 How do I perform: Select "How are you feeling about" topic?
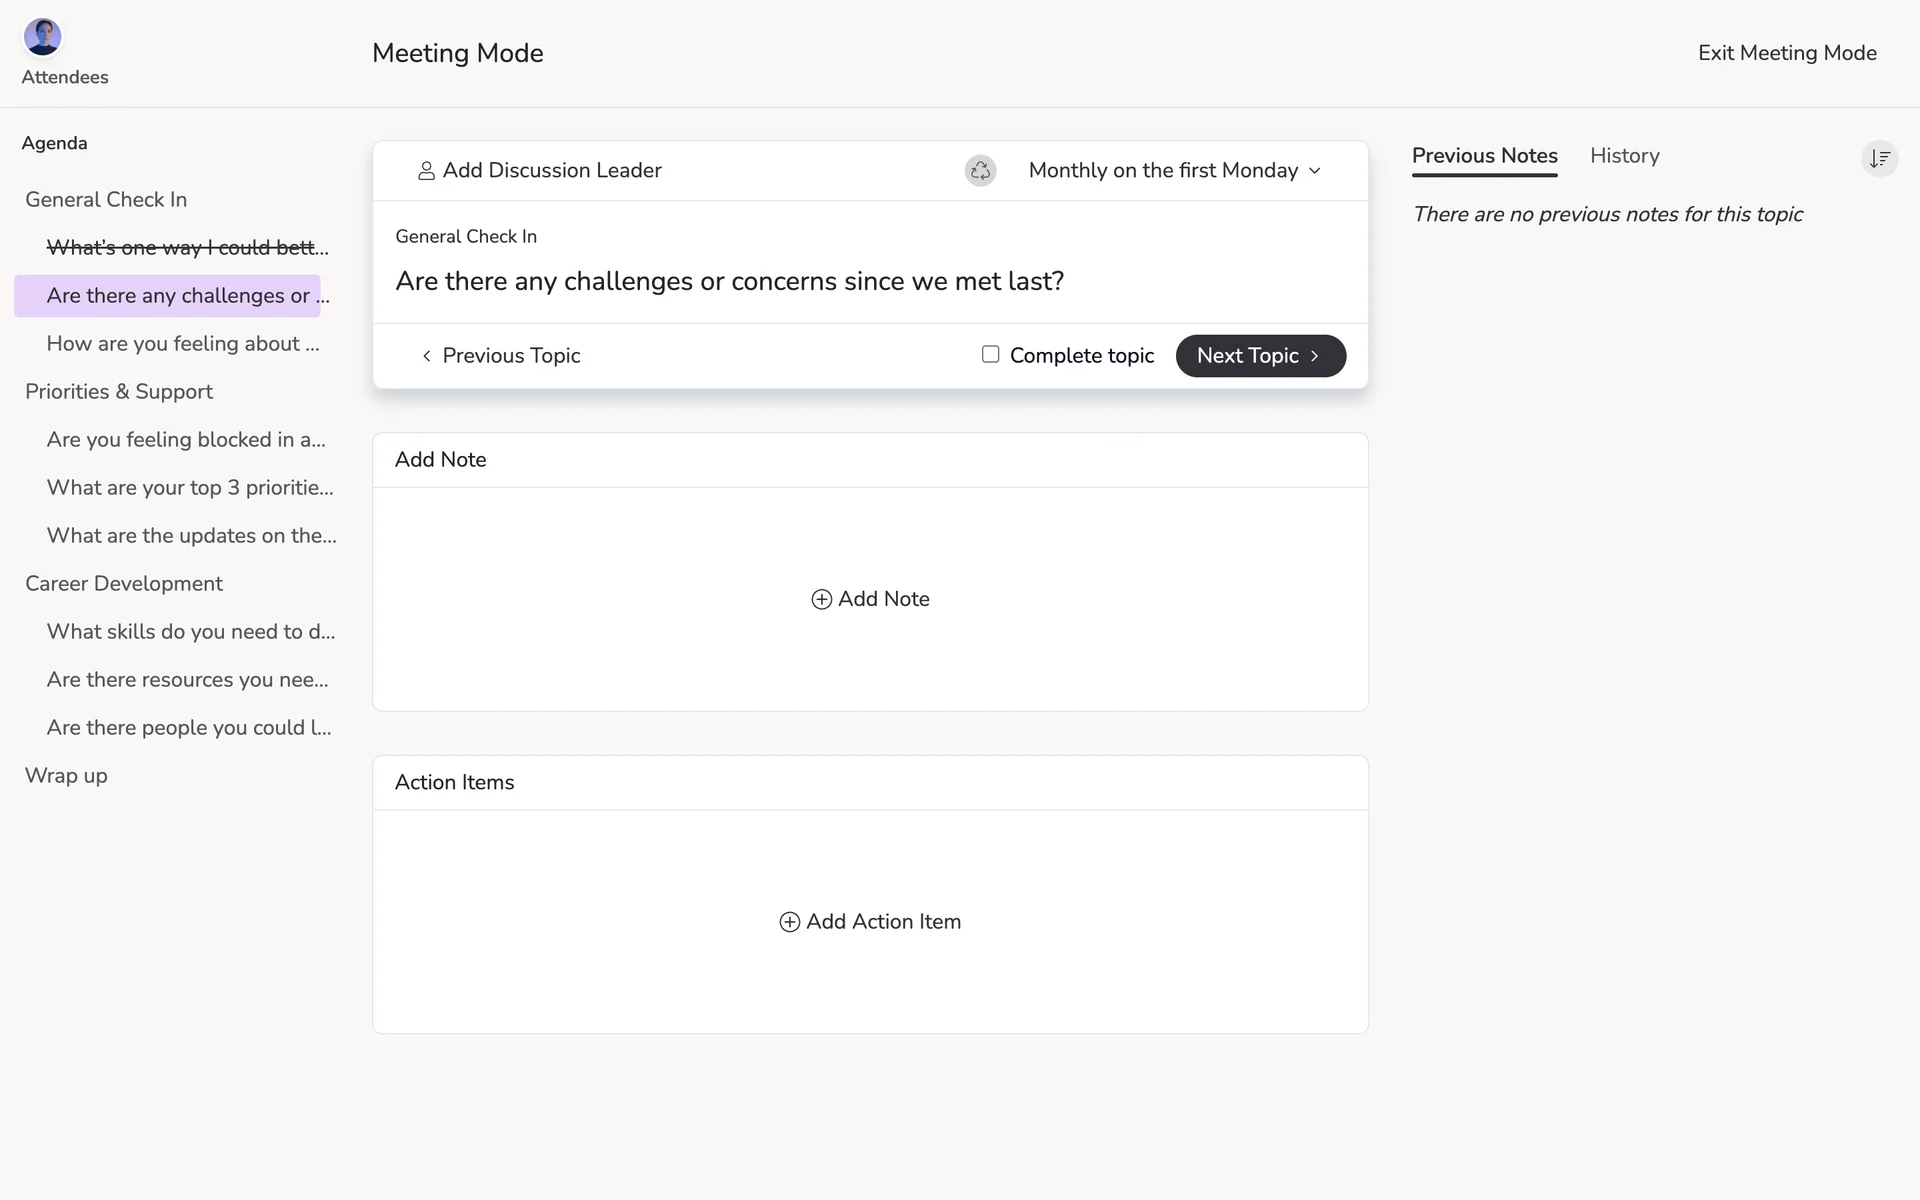[x=183, y=344]
